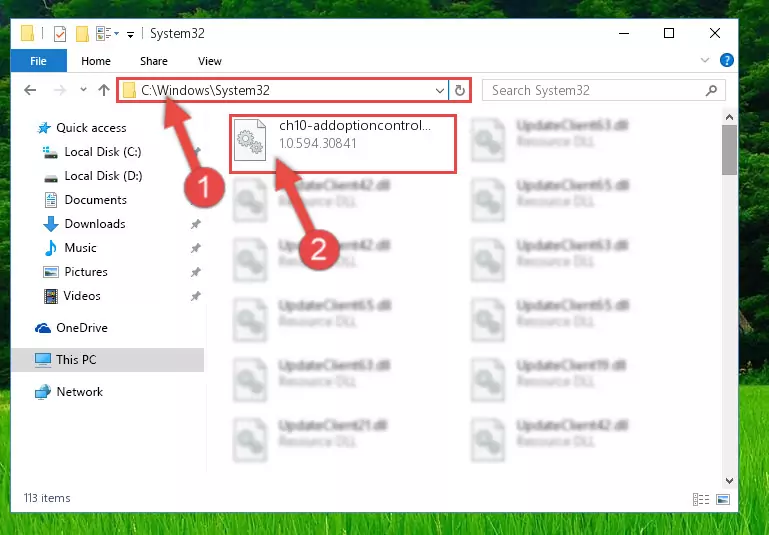The width and height of the screenshot is (769, 535).
Task: Open the File menu tab
Action: coord(38,61)
